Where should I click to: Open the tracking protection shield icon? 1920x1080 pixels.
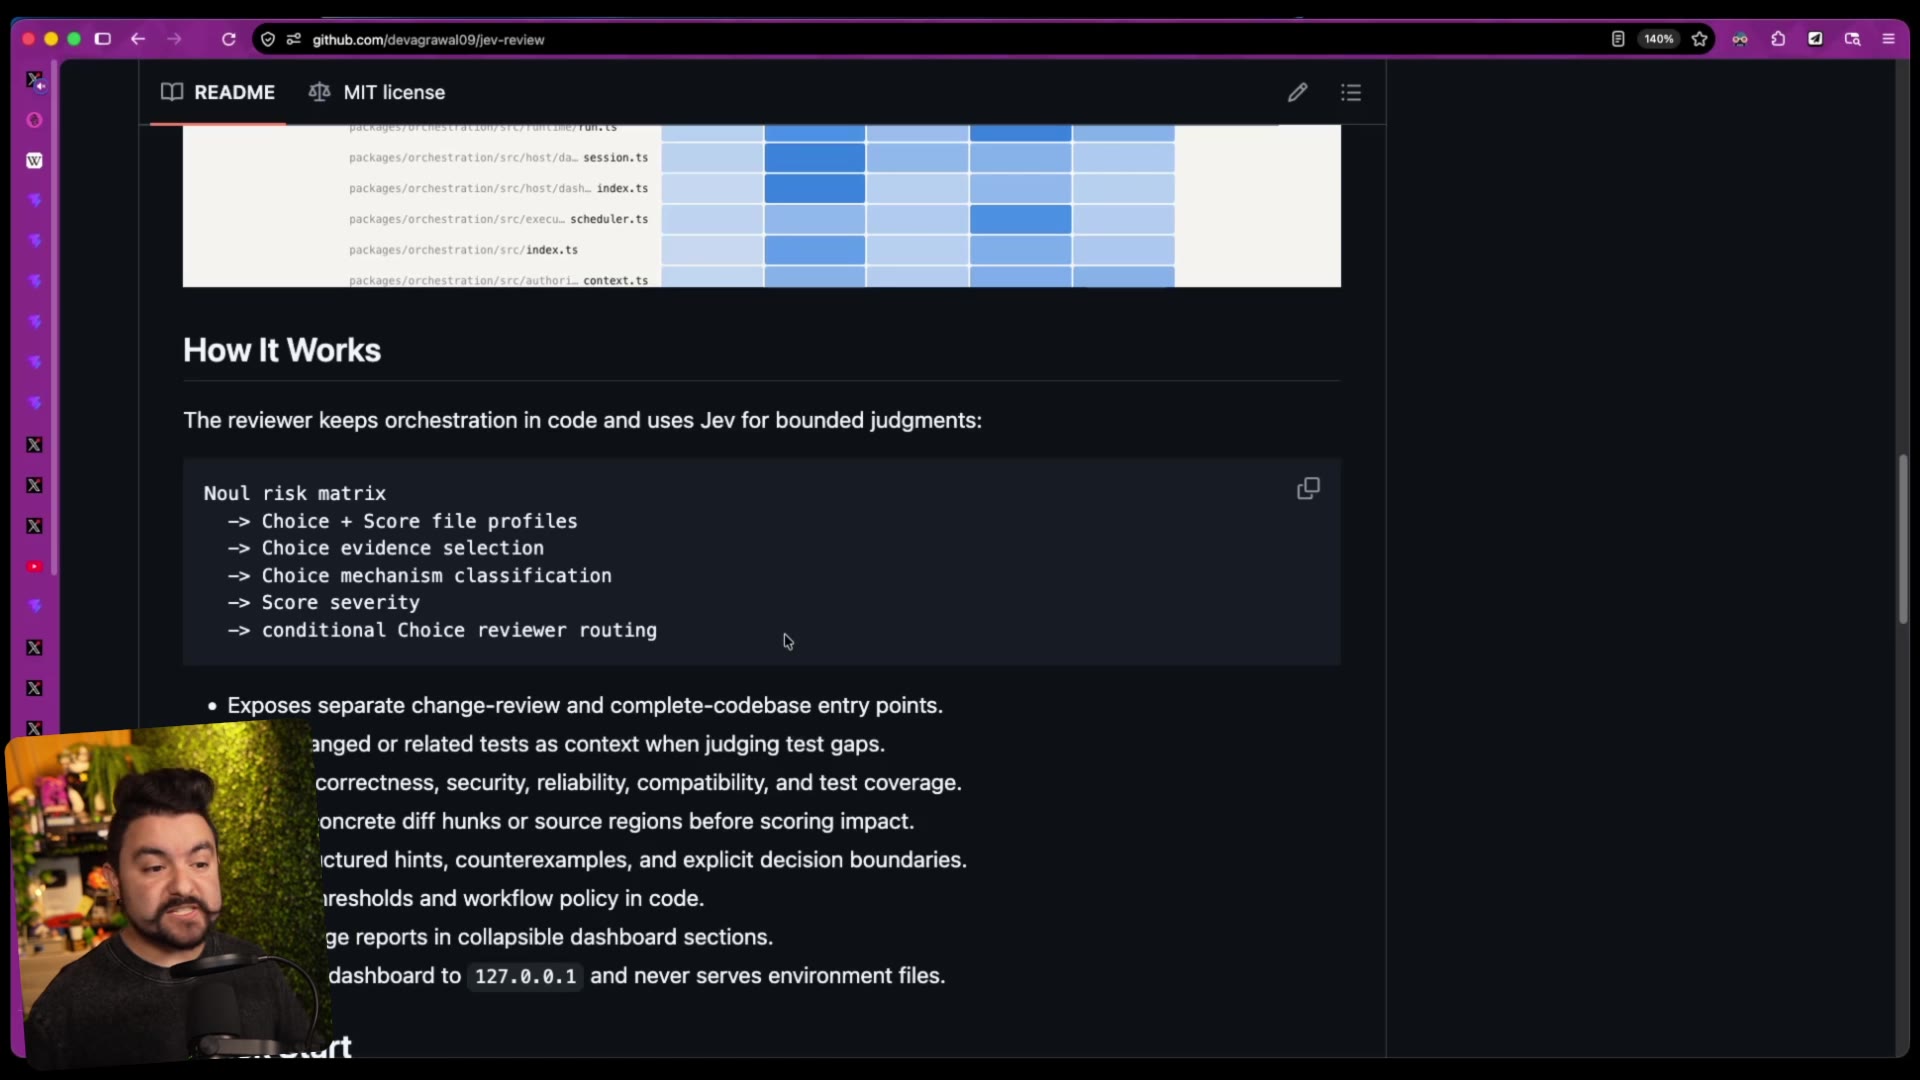tap(268, 39)
